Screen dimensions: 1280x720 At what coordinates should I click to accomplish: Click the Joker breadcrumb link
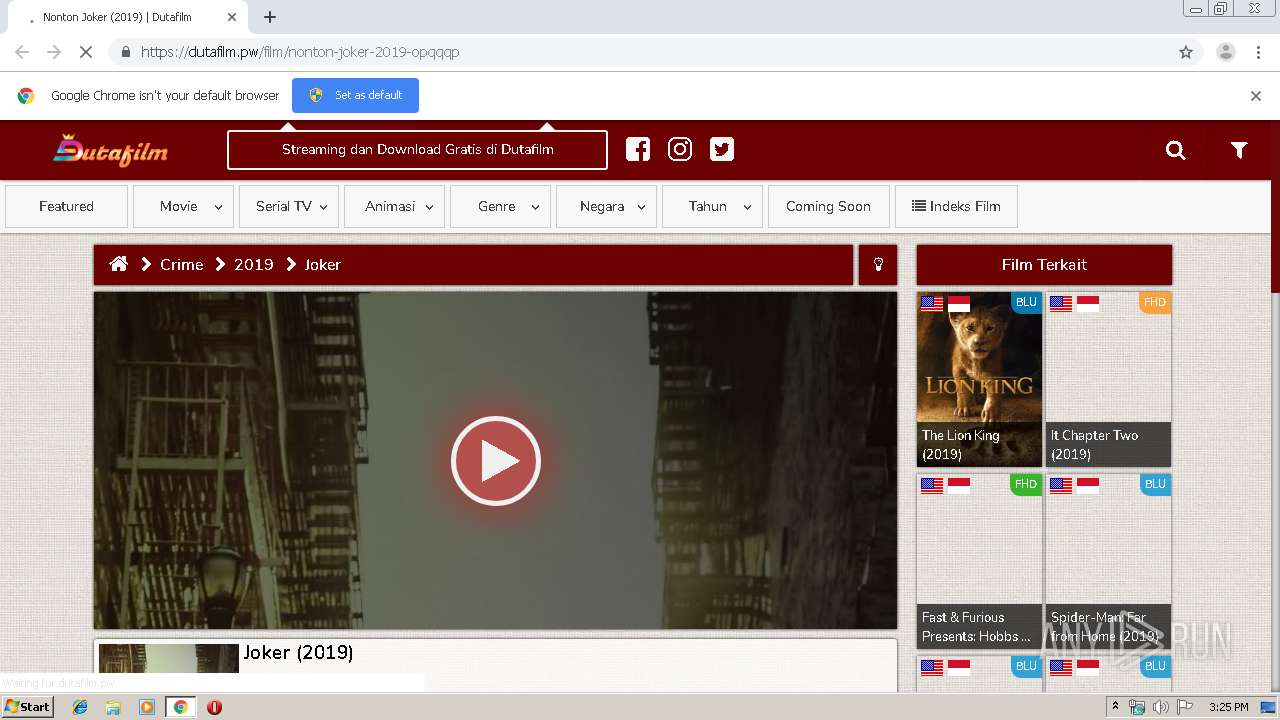pos(322,265)
